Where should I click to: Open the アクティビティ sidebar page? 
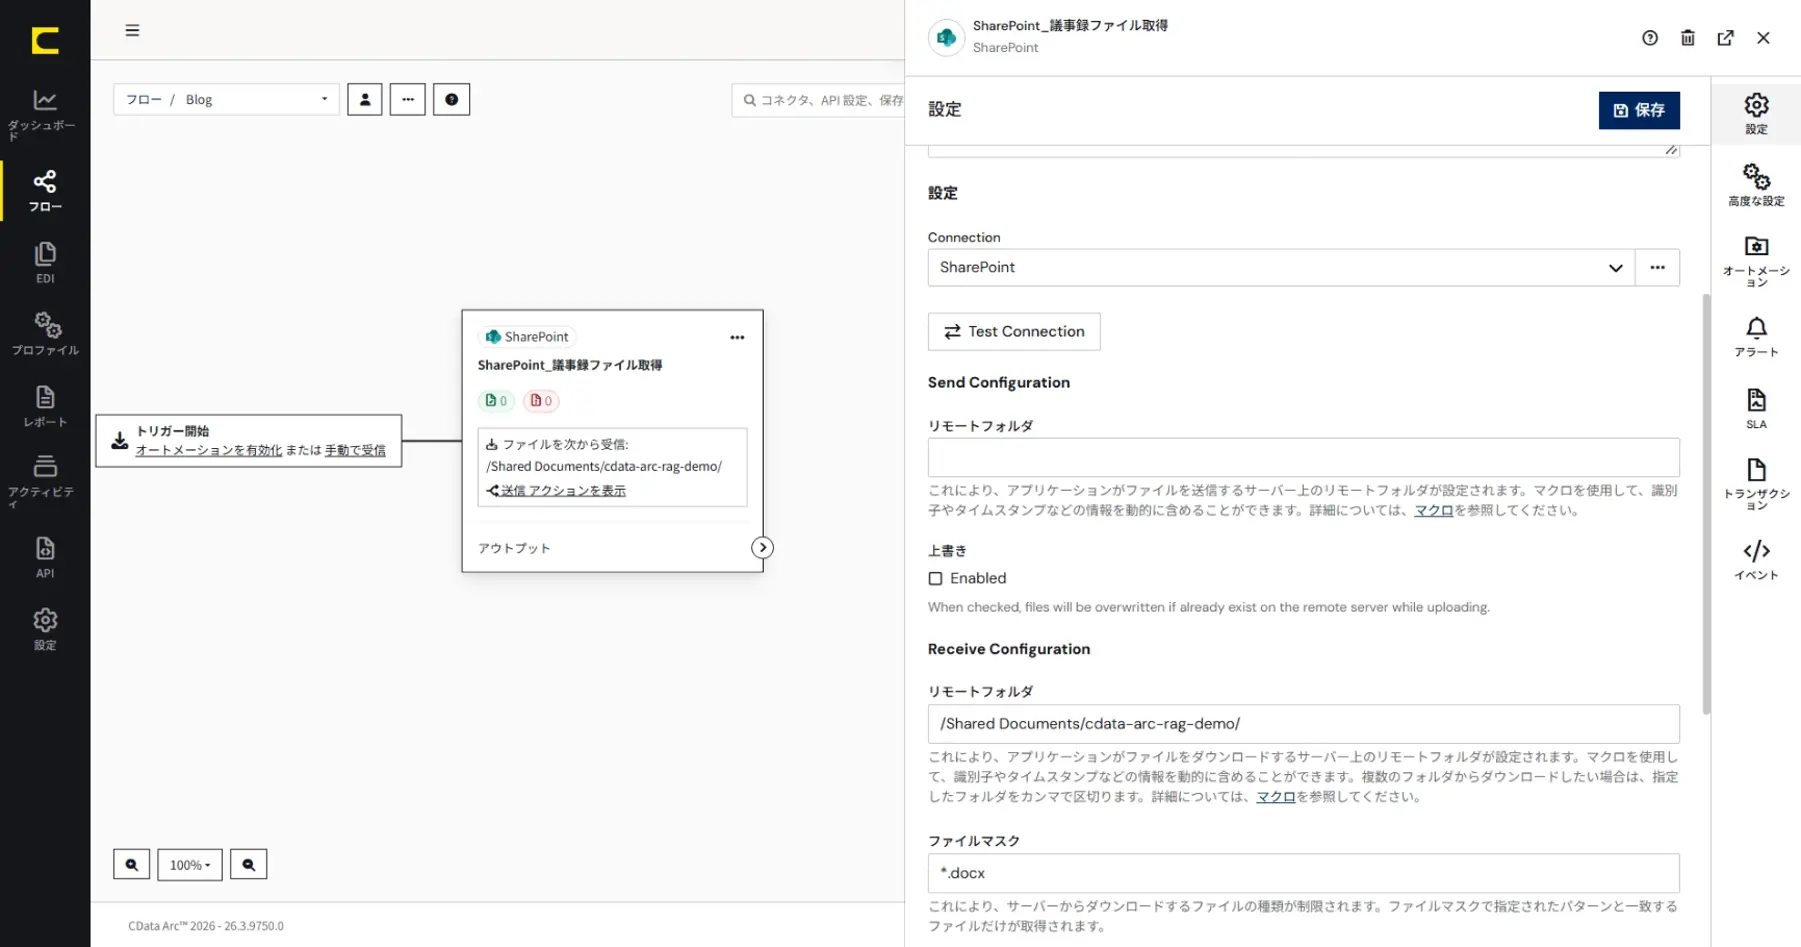[45, 480]
